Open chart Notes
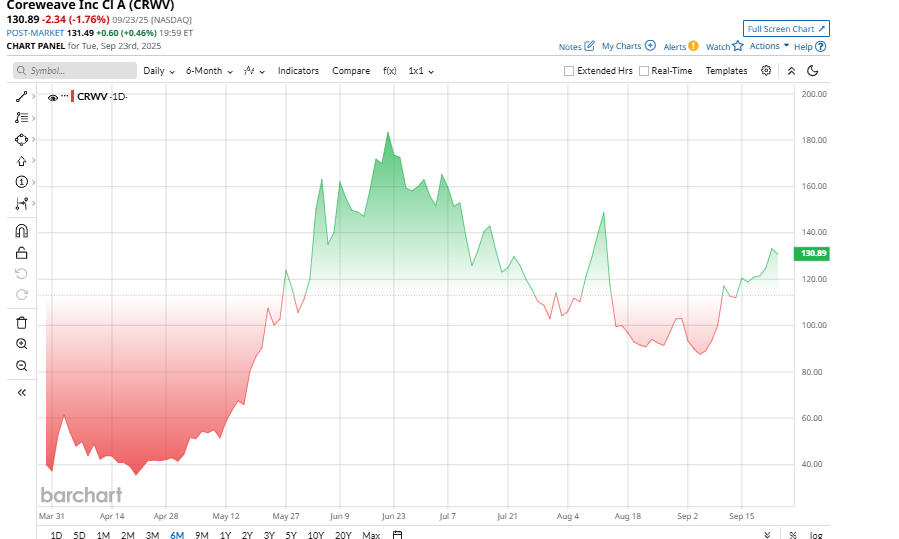The width and height of the screenshot is (899, 539). tap(577, 46)
